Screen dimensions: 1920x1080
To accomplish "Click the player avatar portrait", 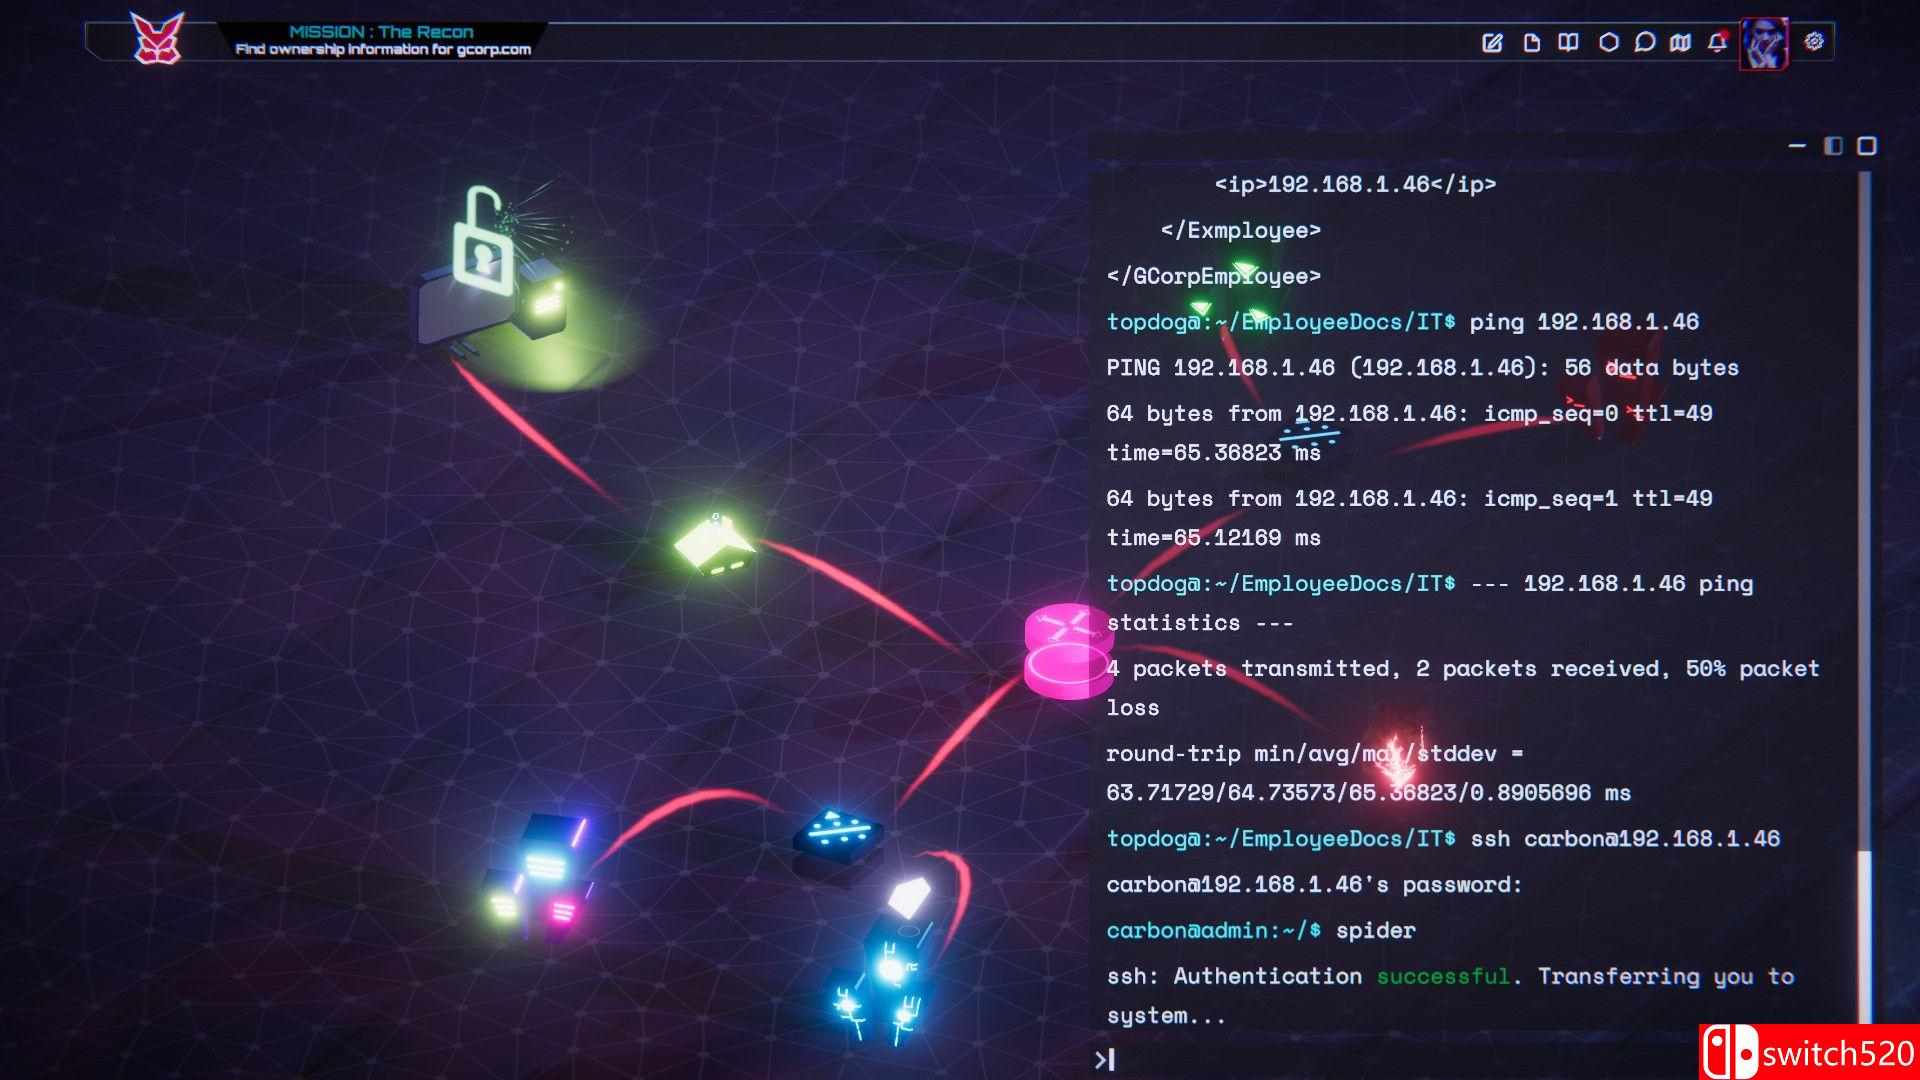I will pos(1764,43).
